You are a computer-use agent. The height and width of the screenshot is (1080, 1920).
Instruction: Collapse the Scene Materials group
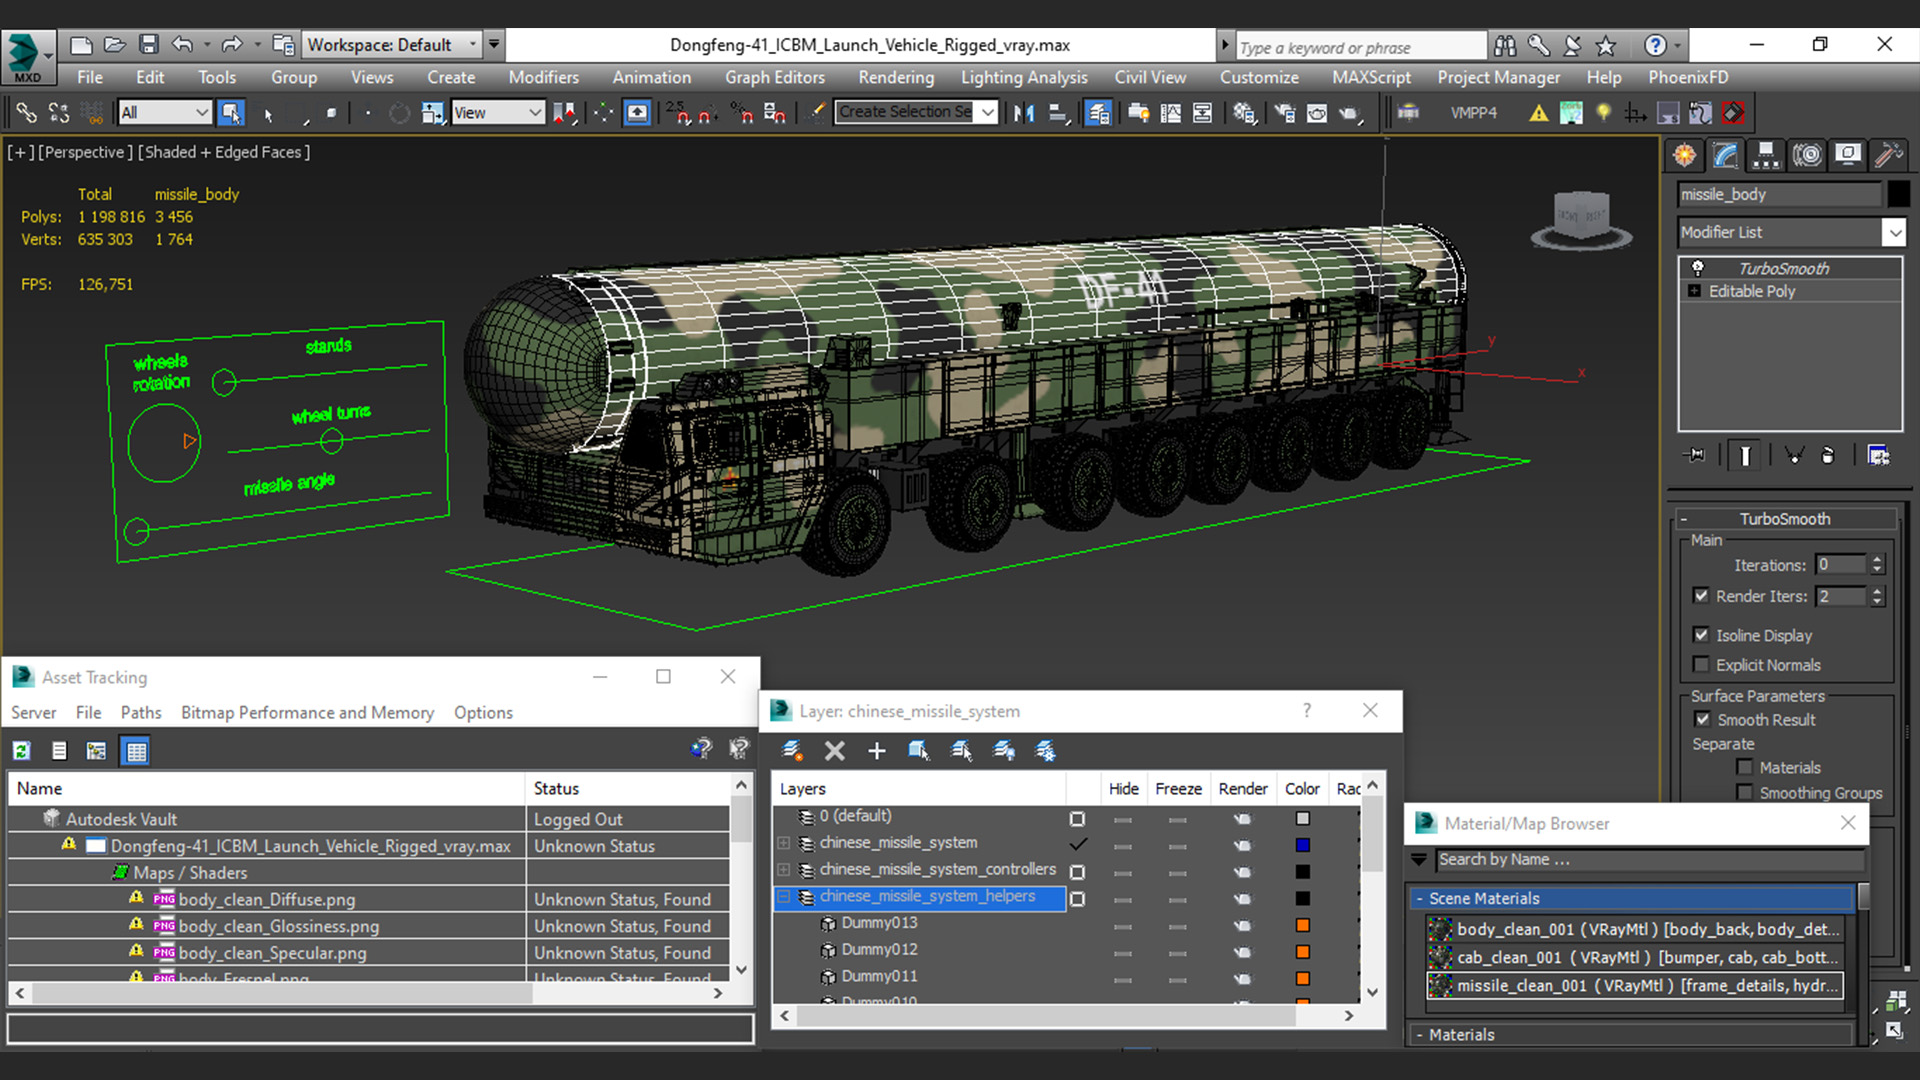tap(1419, 899)
